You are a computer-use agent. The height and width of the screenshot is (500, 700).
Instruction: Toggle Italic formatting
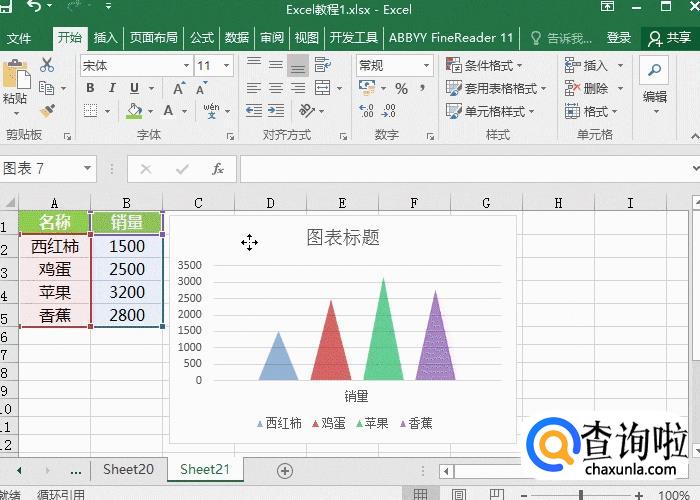(109, 88)
